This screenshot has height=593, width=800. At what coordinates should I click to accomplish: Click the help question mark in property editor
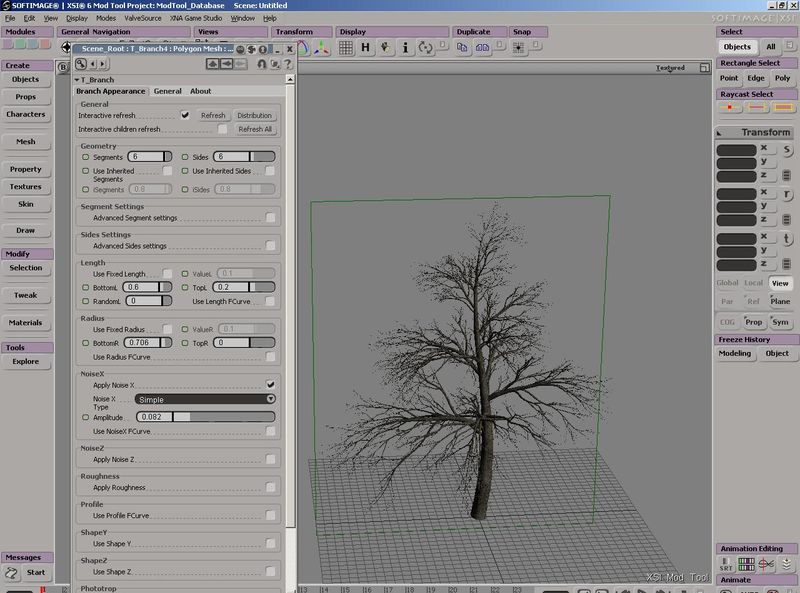click(289, 63)
